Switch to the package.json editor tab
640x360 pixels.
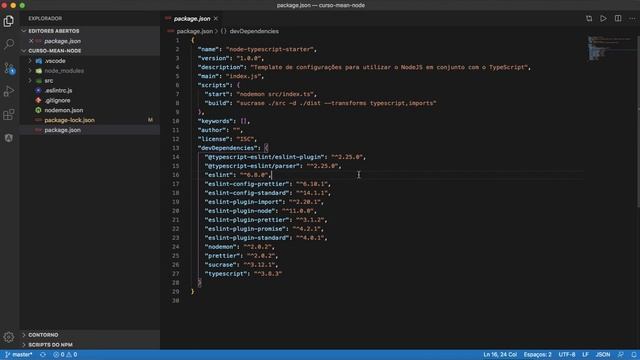point(192,19)
